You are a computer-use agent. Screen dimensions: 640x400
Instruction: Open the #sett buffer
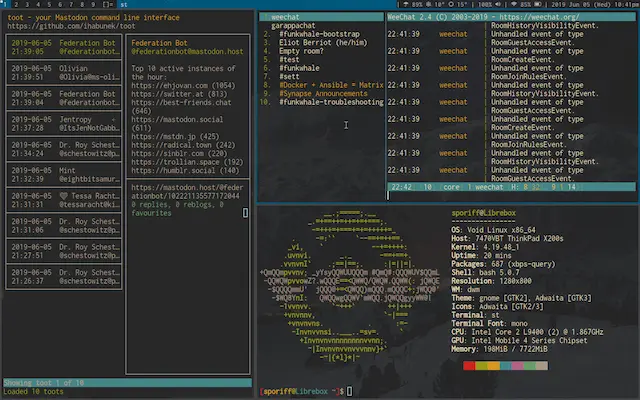coord(289,77)
